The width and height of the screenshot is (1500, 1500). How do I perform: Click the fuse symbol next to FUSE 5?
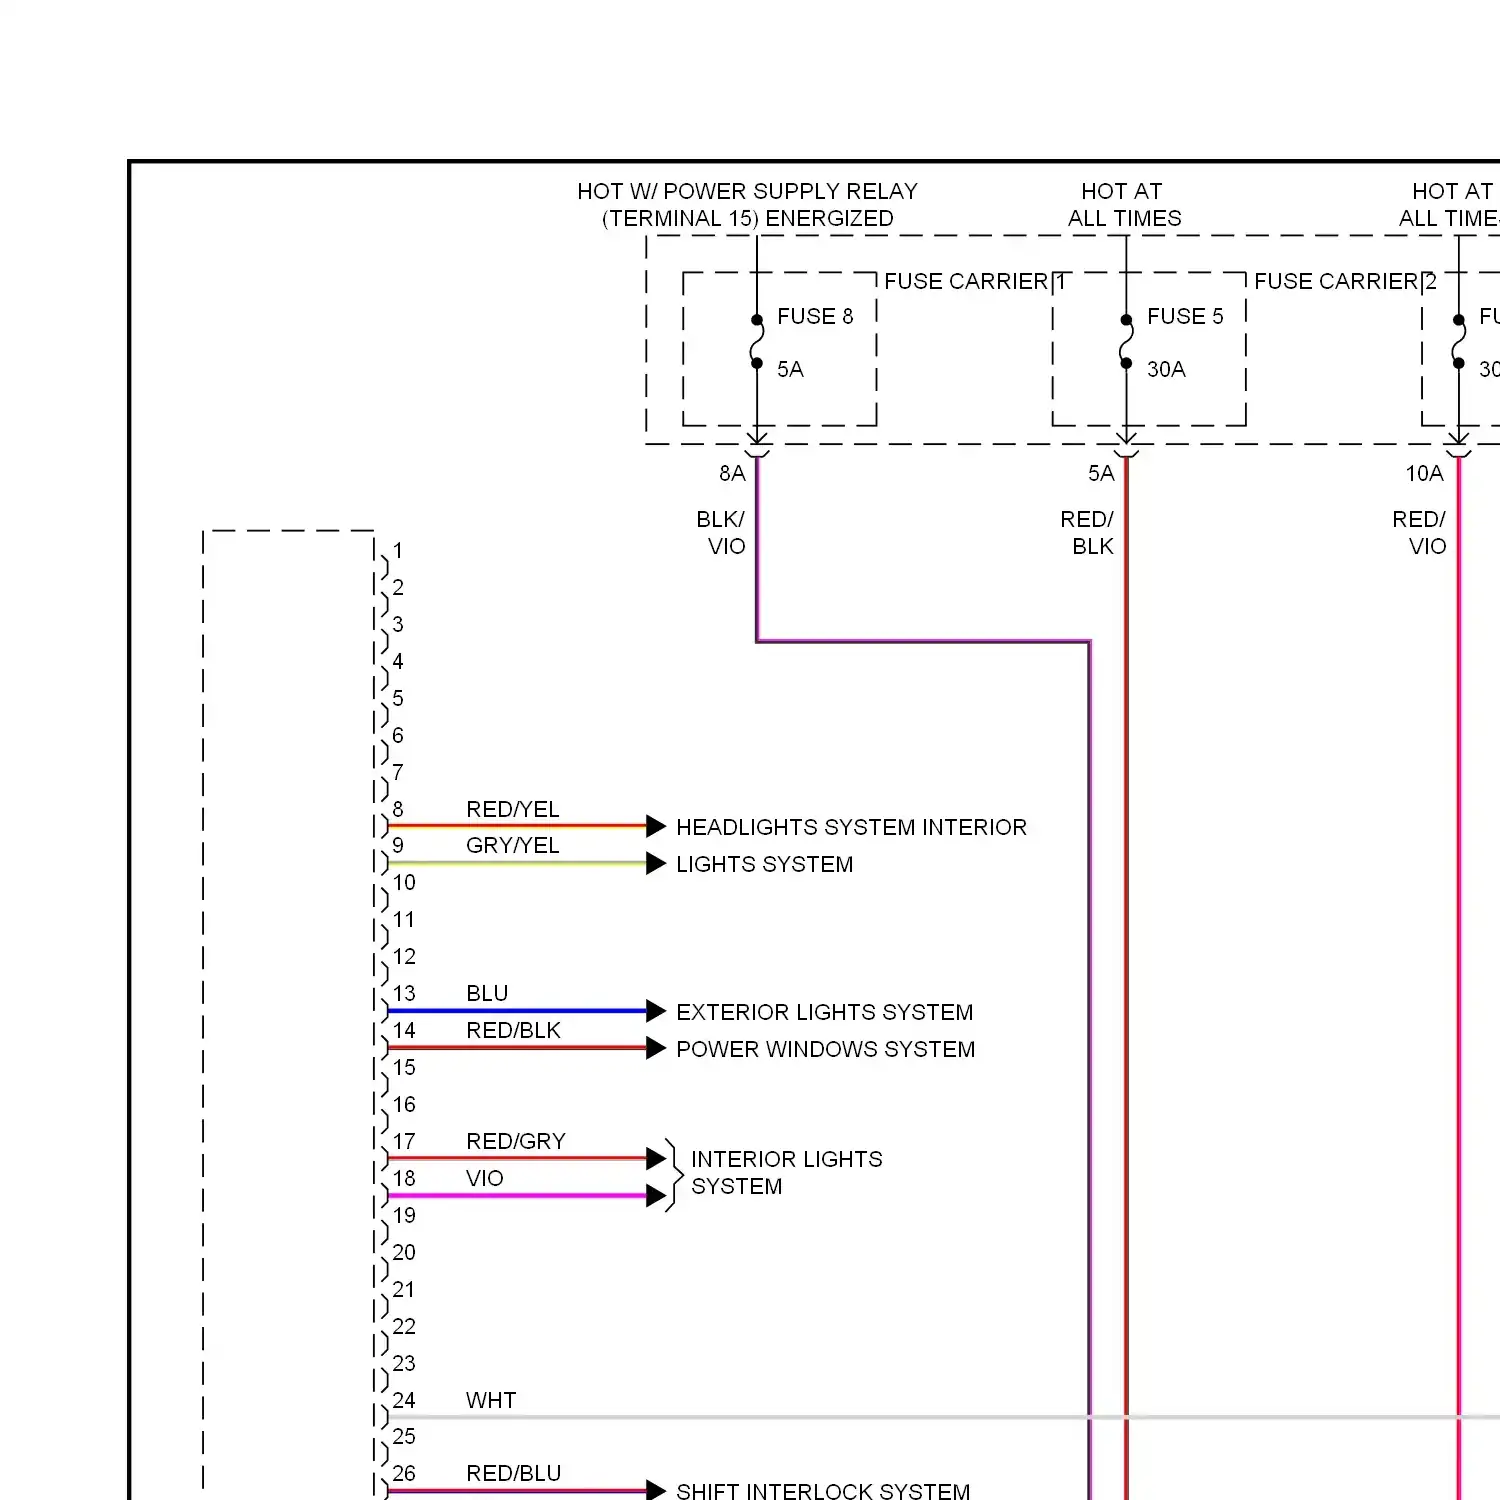click(1126, 342)
